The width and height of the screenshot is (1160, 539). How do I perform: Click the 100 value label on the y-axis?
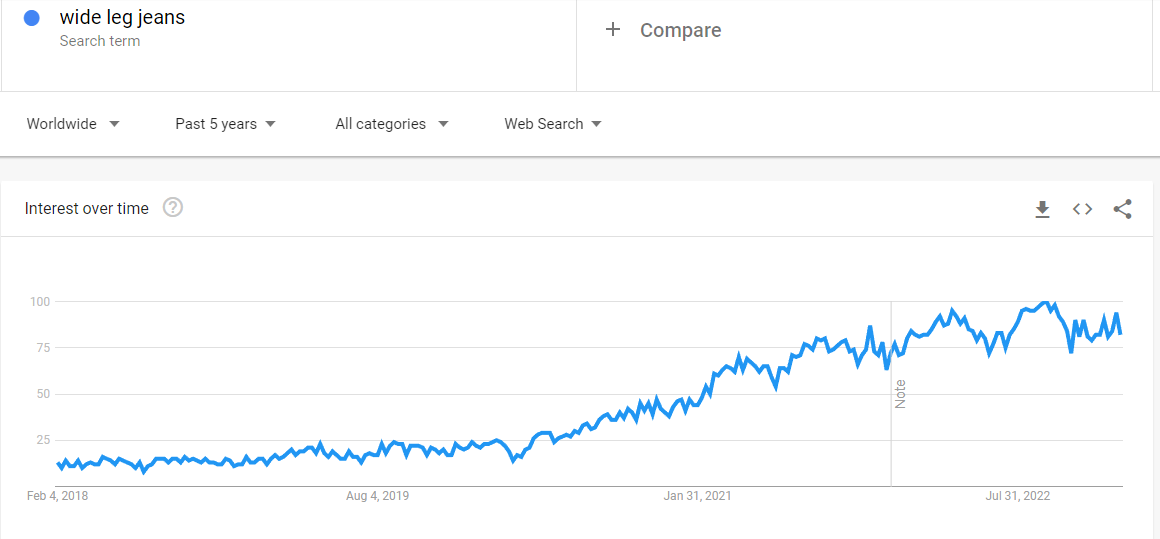point(39,302)
